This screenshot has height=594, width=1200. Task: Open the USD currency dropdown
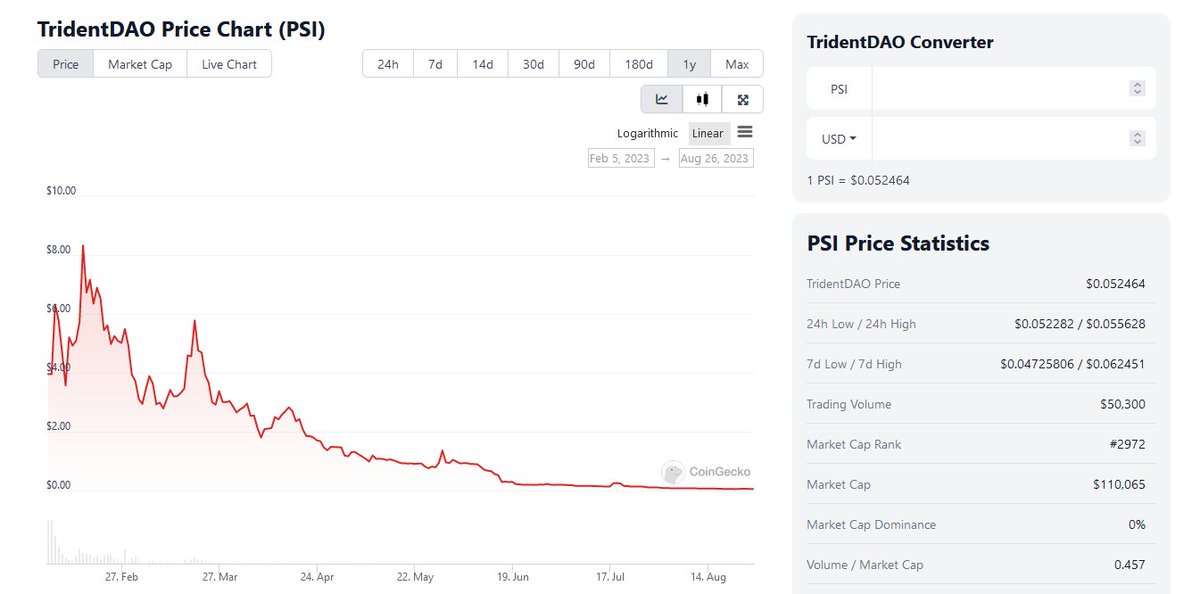[x=839, y=139]
